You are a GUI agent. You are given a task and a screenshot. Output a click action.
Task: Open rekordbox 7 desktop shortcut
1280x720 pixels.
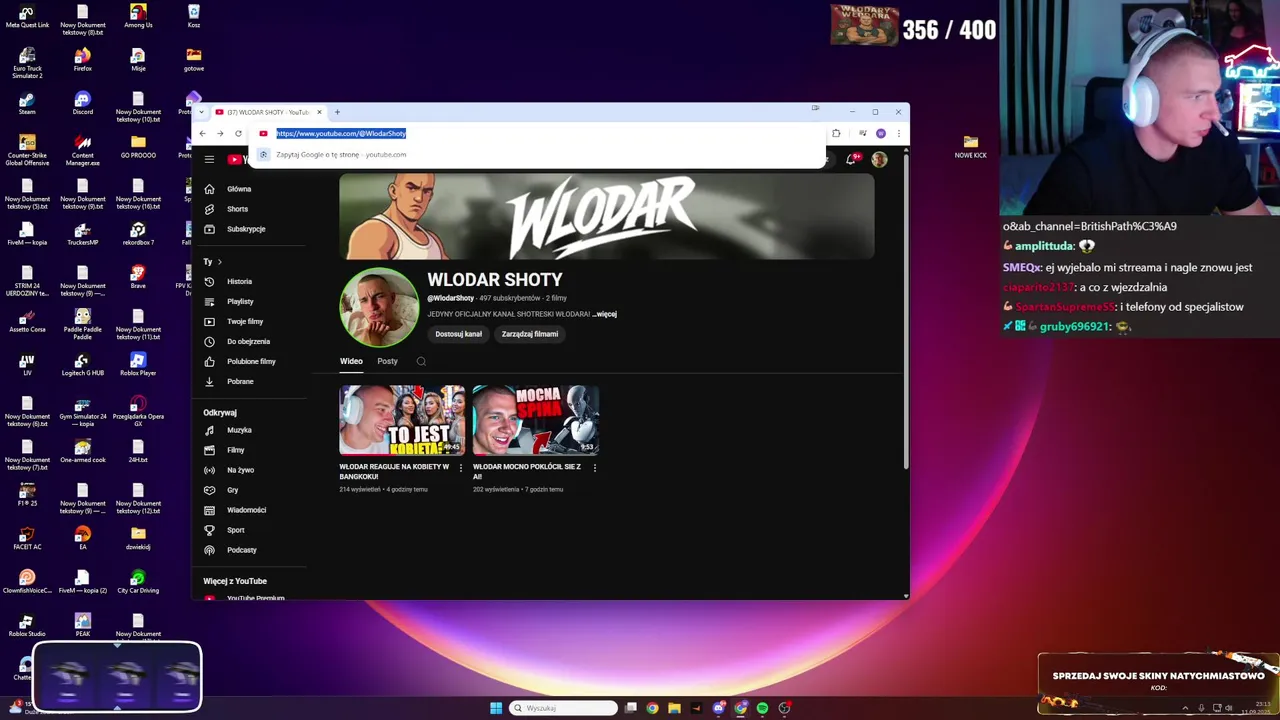pyautogui.click(x=138, y=234)
